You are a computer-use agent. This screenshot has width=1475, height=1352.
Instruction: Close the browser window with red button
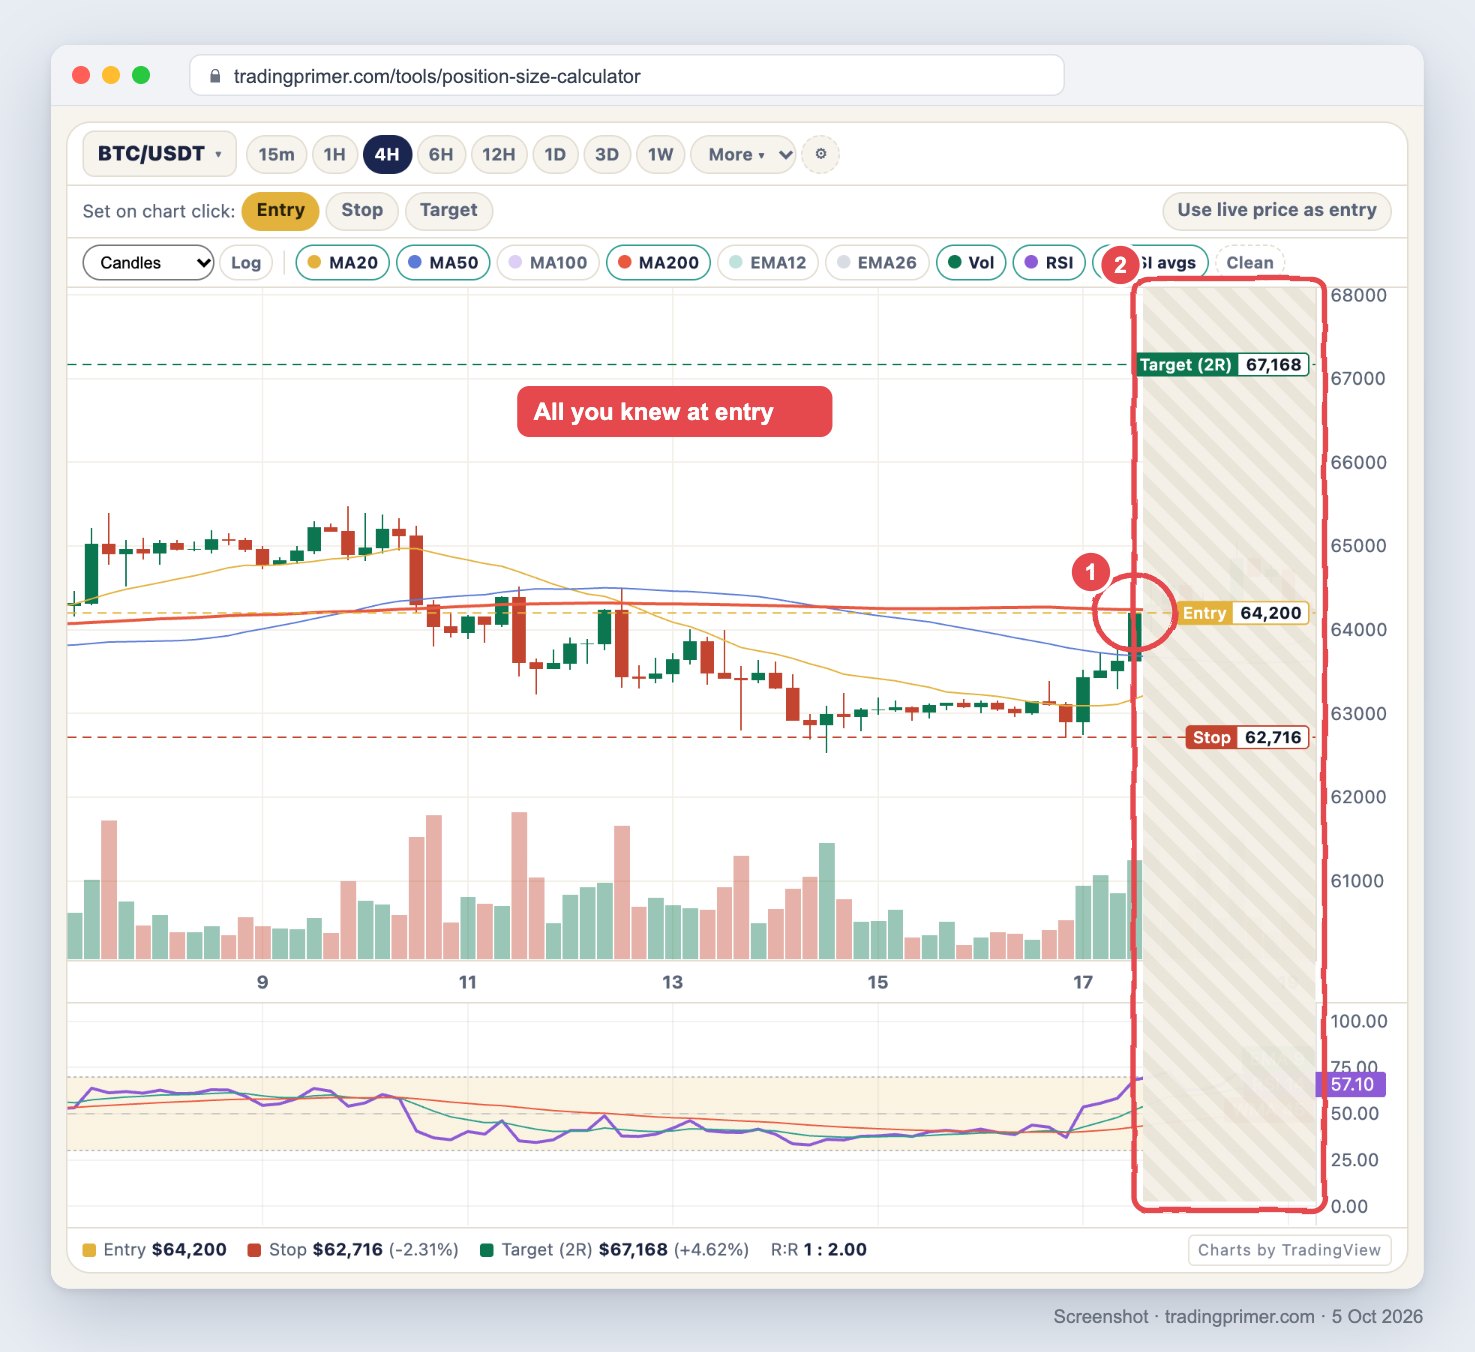coord(82,75)
